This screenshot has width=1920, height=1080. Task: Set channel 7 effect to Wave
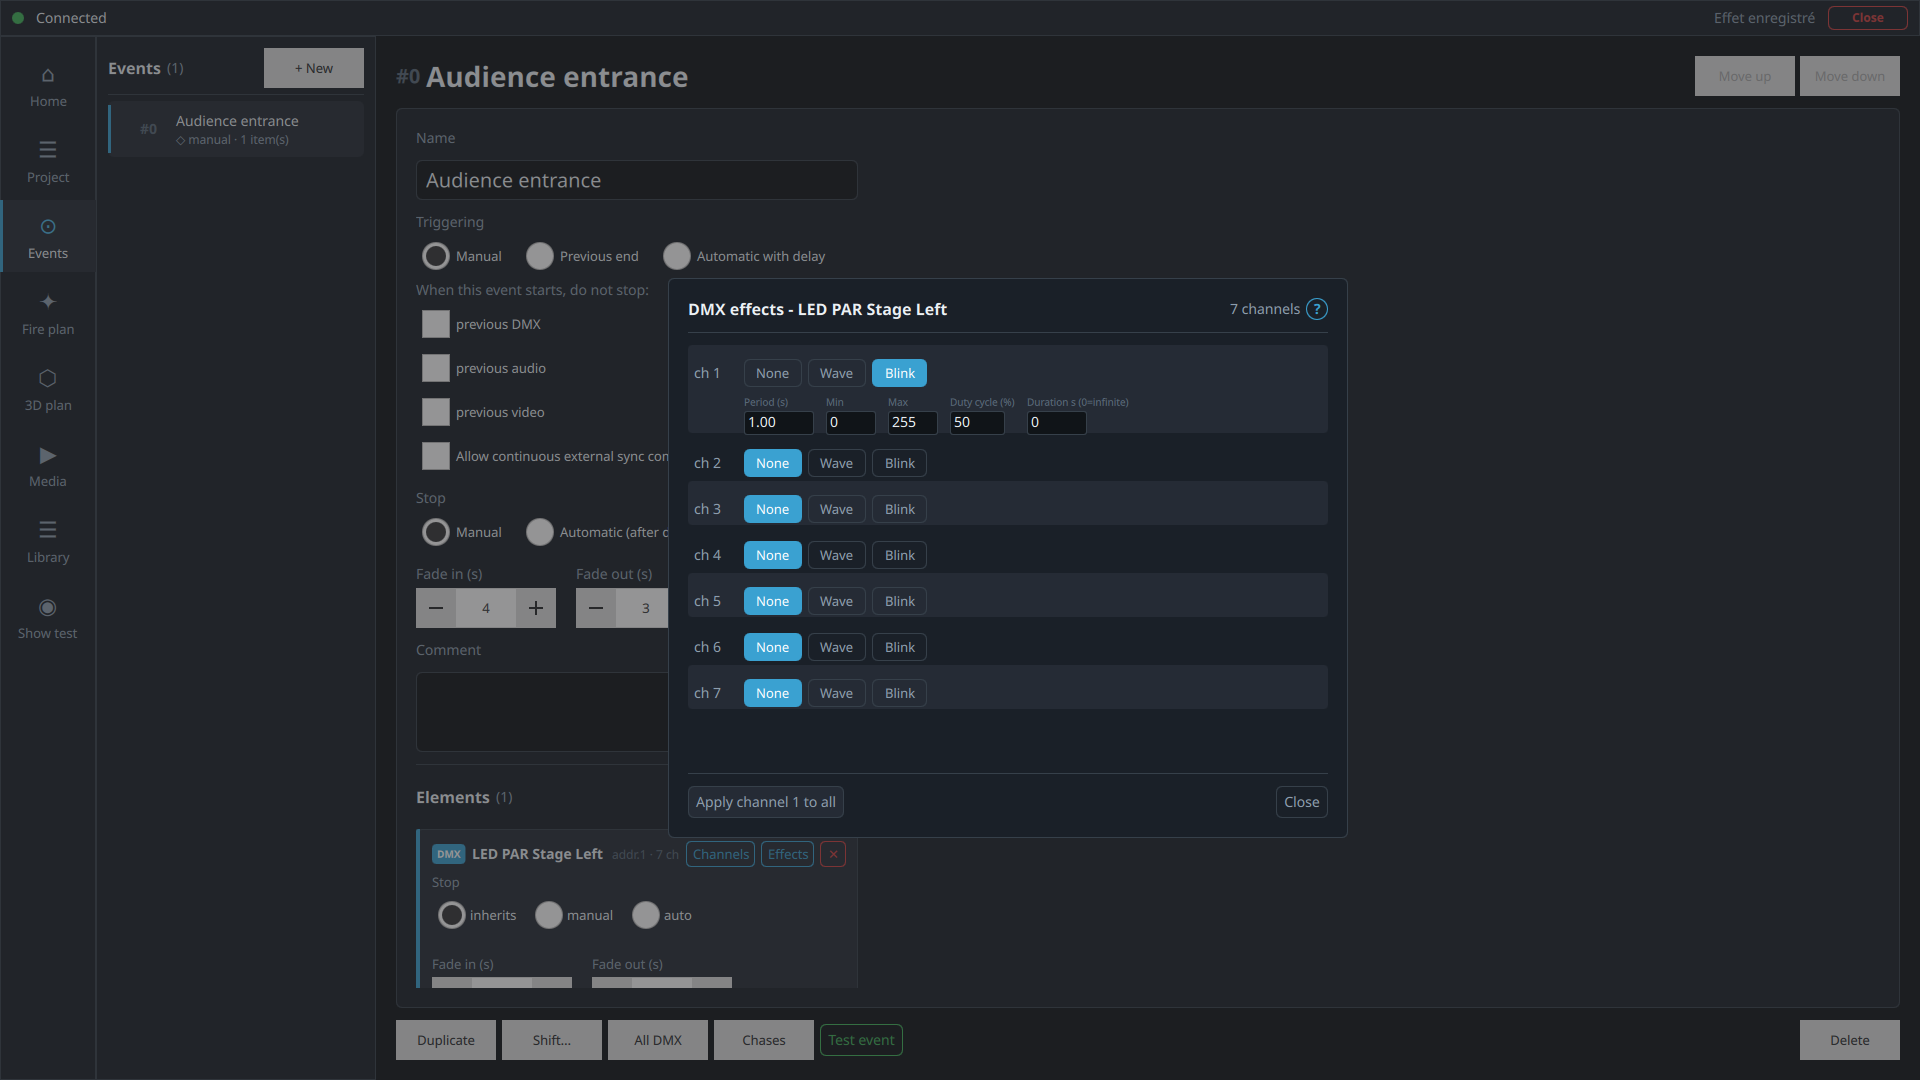(x=836, y=693)
